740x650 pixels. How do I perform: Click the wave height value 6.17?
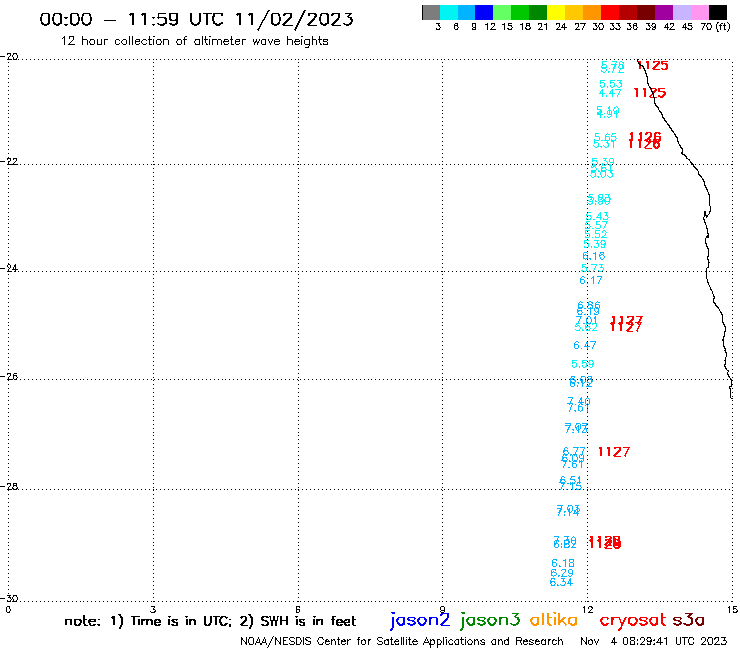click(591, 280)
